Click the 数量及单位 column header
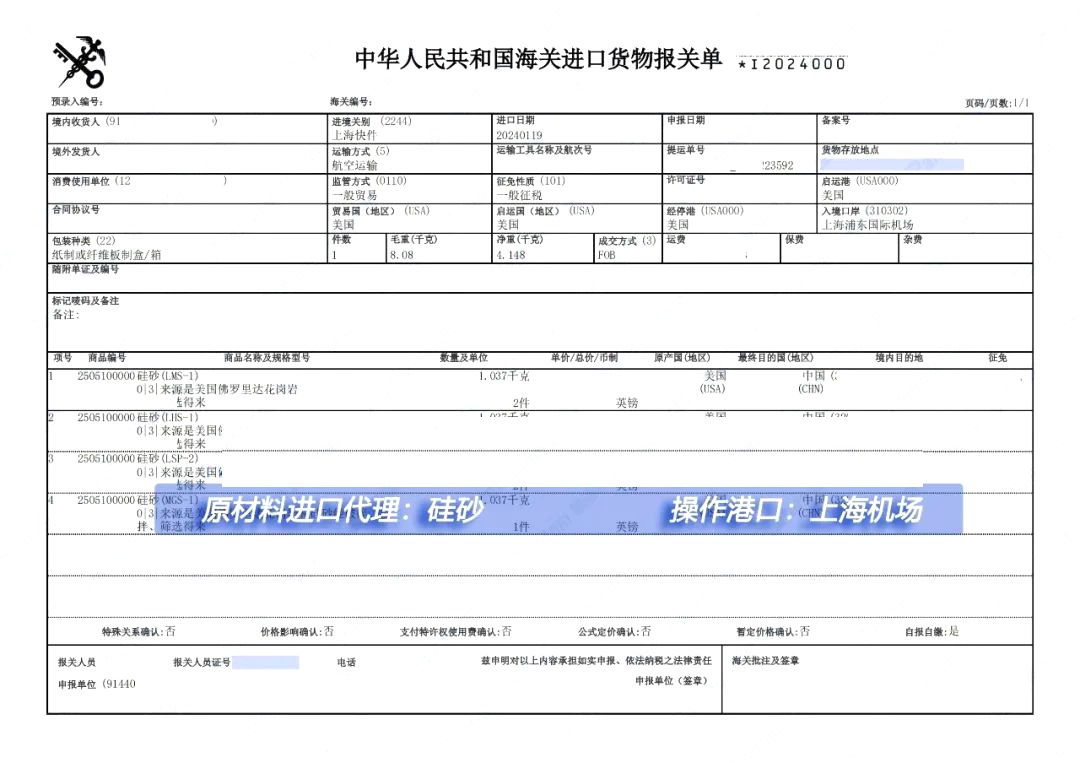Image resolution: width=1080 pixels, height=763 pixels. tap(464, 358)
